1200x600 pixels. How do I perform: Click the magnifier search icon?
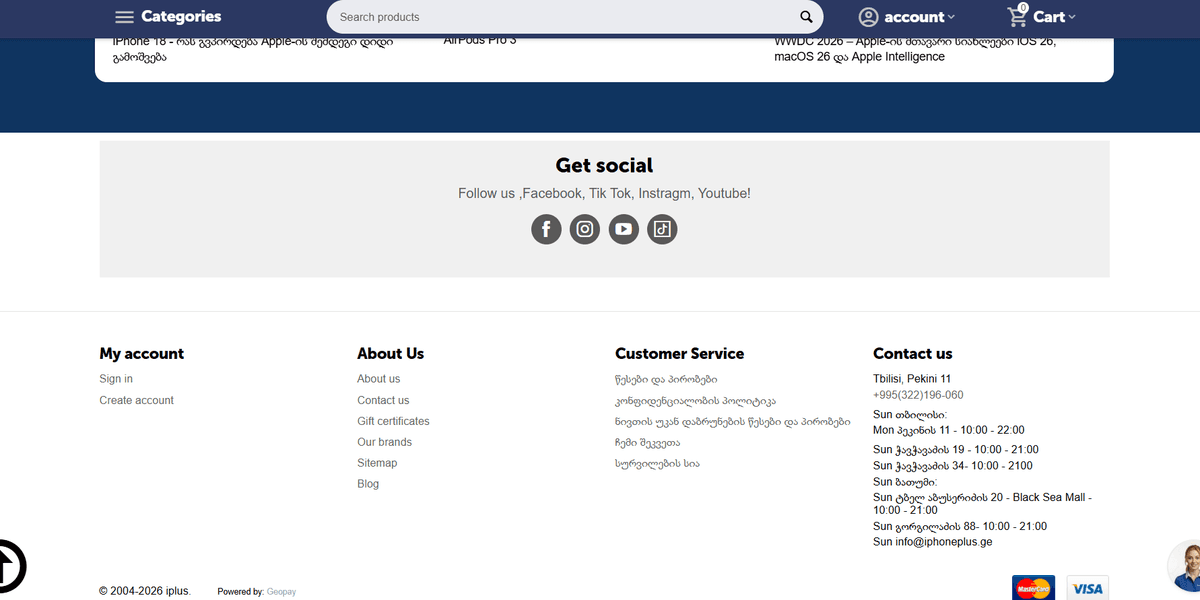[x=806, y=17]
